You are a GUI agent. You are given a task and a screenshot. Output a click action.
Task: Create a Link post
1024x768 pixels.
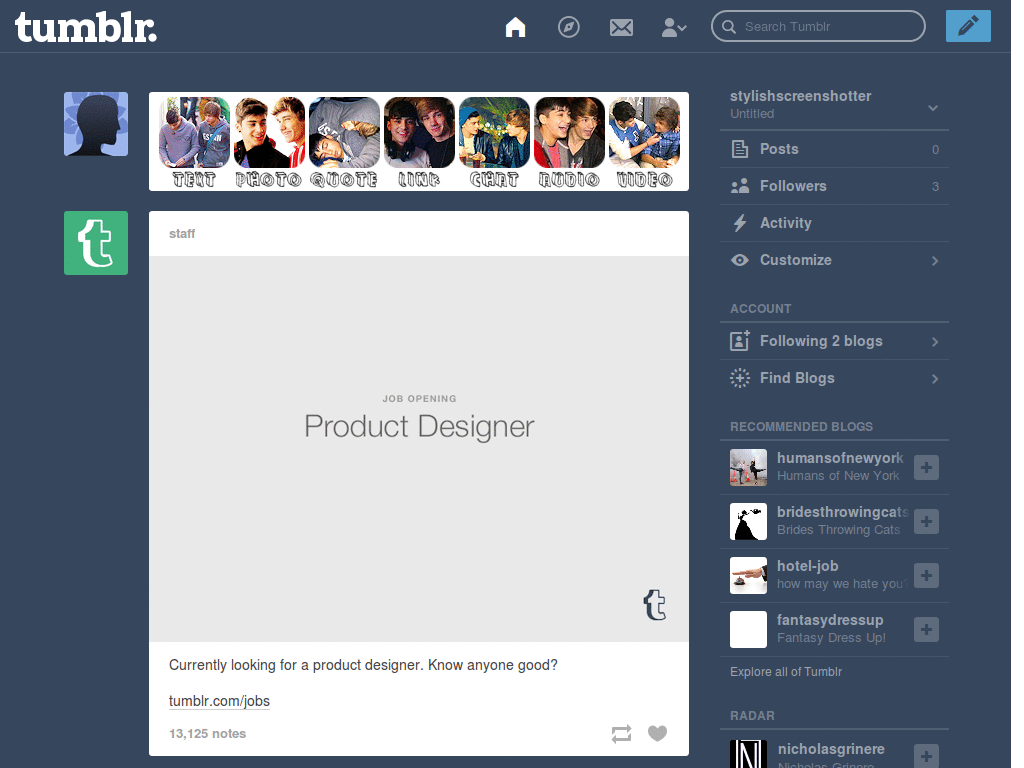coord(419,142)
